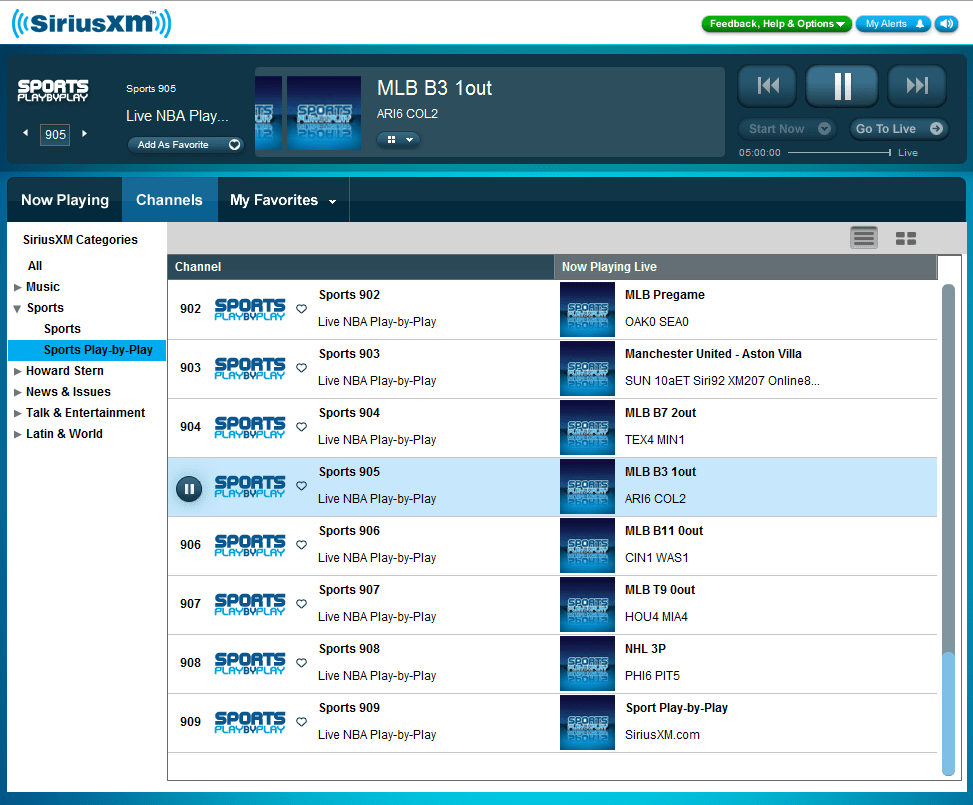This screenshot has height=805, width=973.
Task: Skip forward with the next track button
Action: (917, 86)
